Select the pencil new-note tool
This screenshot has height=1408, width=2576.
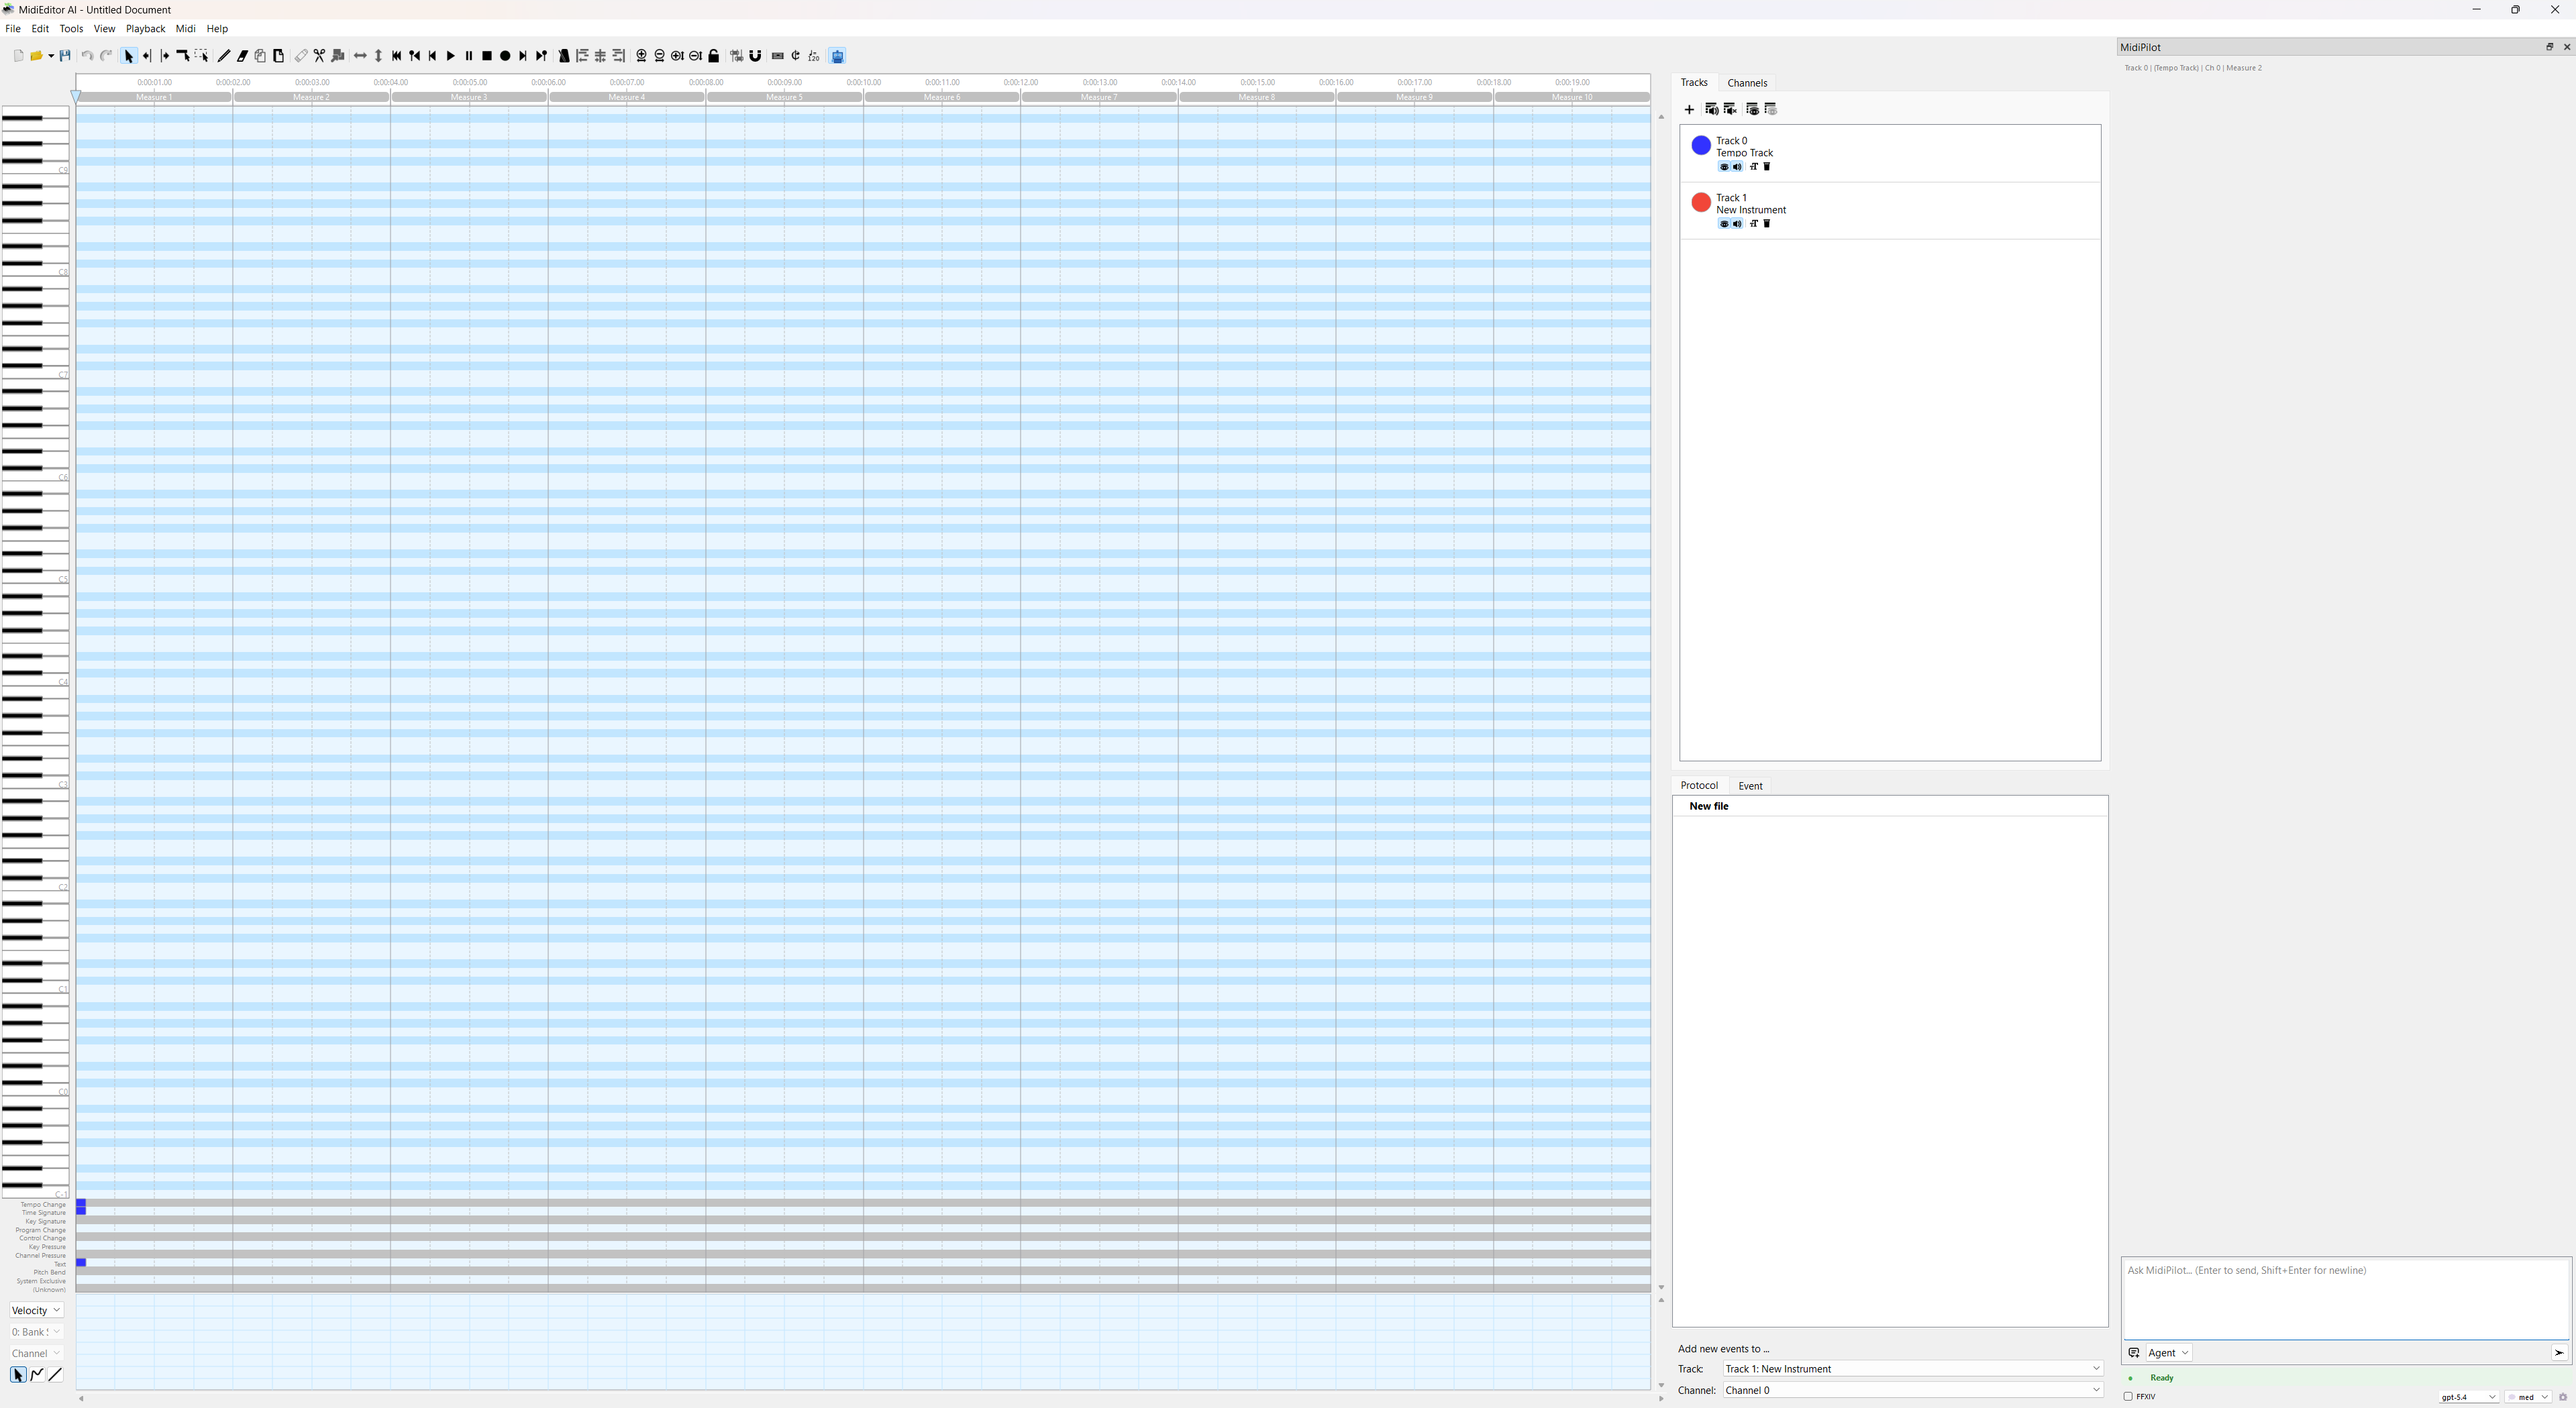224,56
